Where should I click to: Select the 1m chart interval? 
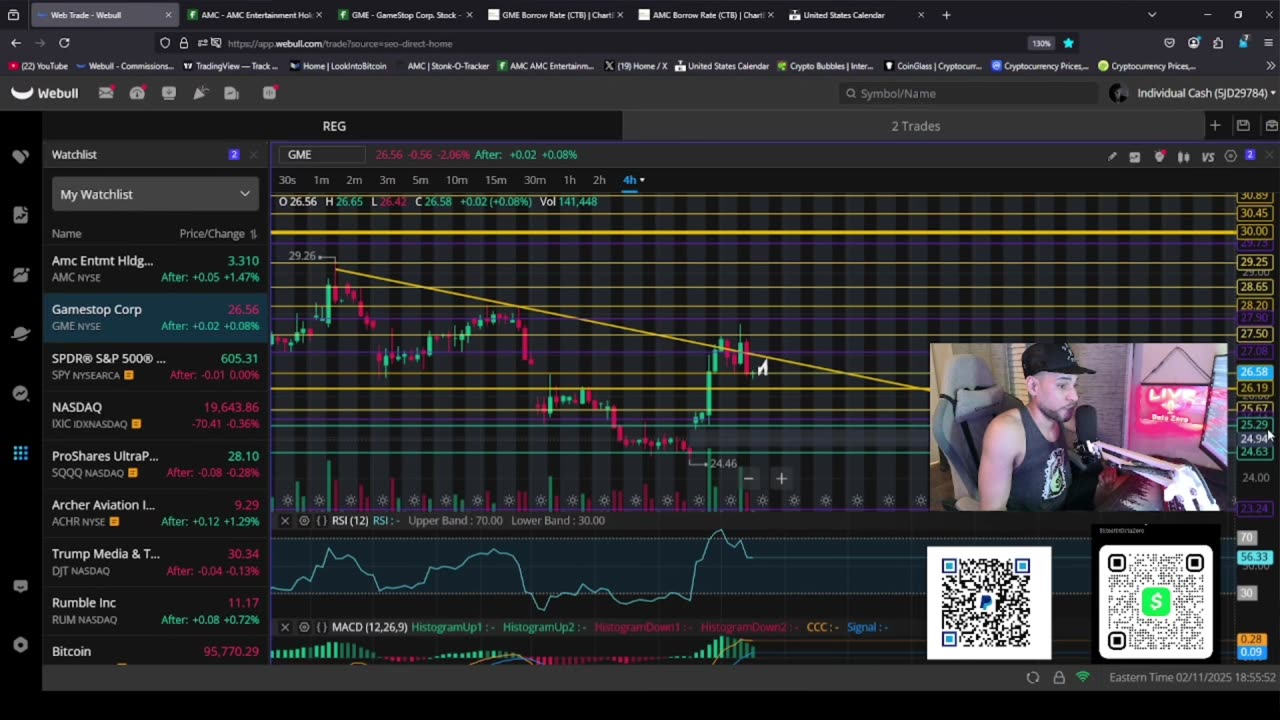(321, 180)
